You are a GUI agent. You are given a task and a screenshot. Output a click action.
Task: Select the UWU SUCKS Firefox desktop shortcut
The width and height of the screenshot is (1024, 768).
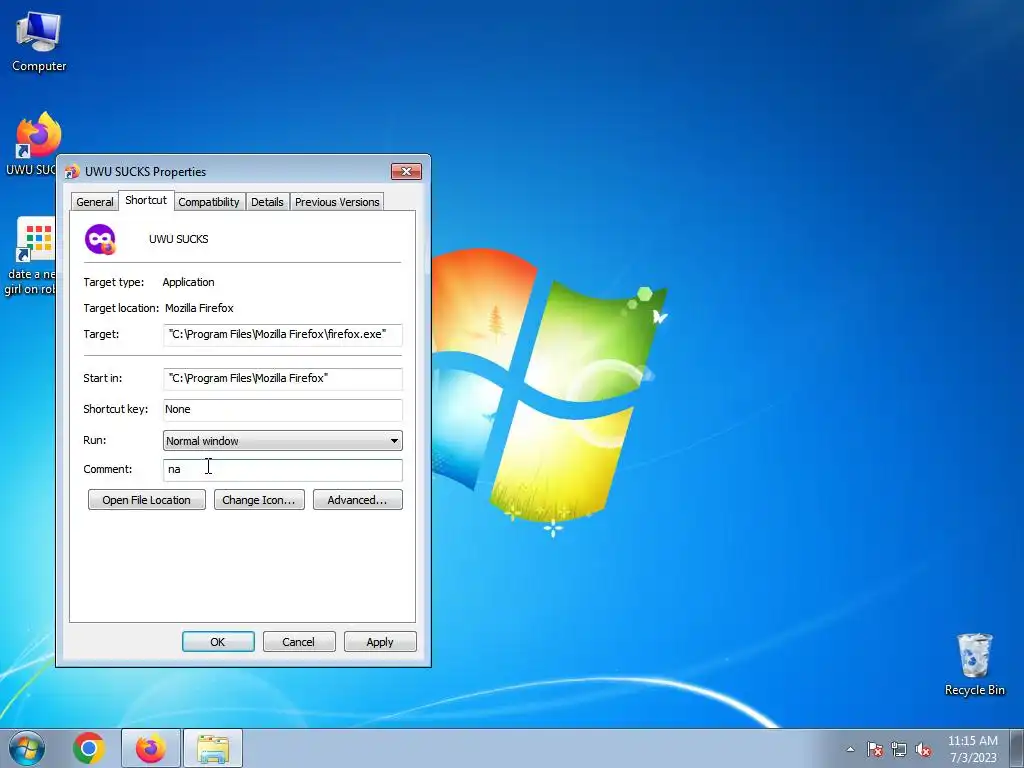(x=34, y=145)
